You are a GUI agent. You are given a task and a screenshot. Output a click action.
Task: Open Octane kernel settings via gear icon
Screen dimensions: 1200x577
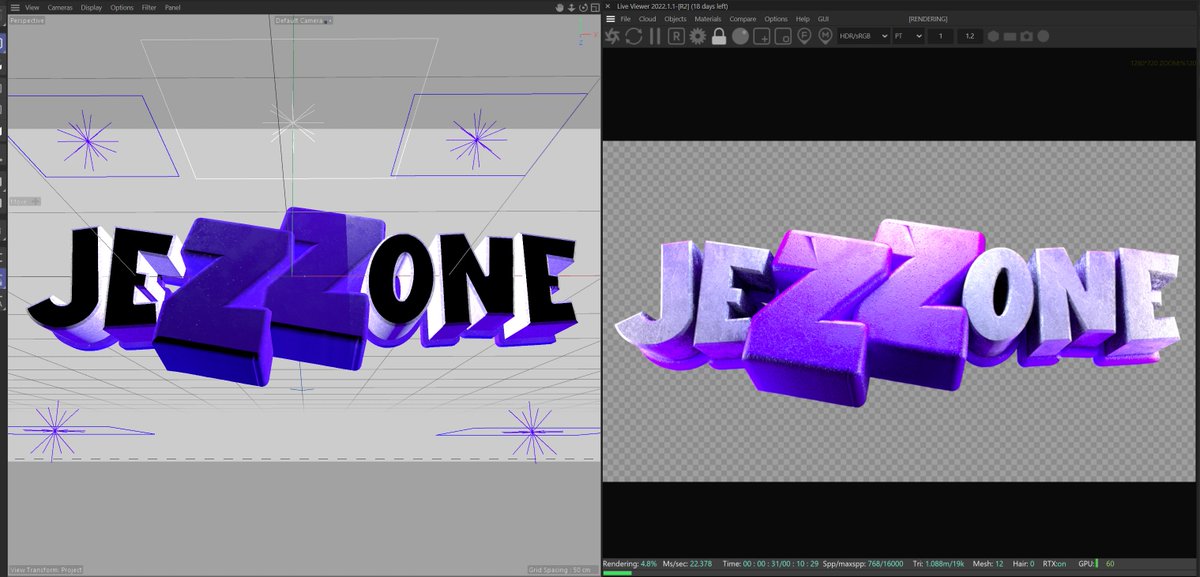click(x=698, y=36)
